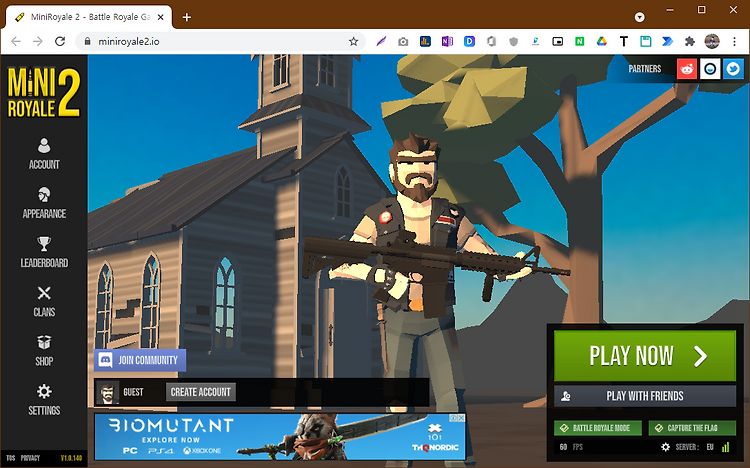The image size is (750, 468).
Task: Open the Twitter partner link
Action: click(x=733, y=69)
